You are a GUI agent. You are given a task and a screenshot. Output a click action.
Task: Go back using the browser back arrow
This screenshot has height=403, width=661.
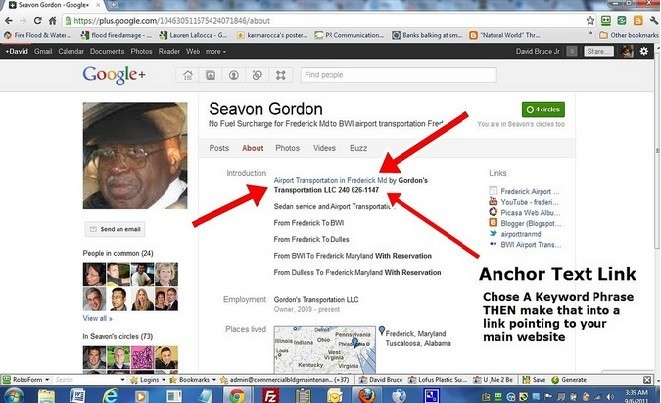[8, 21]
